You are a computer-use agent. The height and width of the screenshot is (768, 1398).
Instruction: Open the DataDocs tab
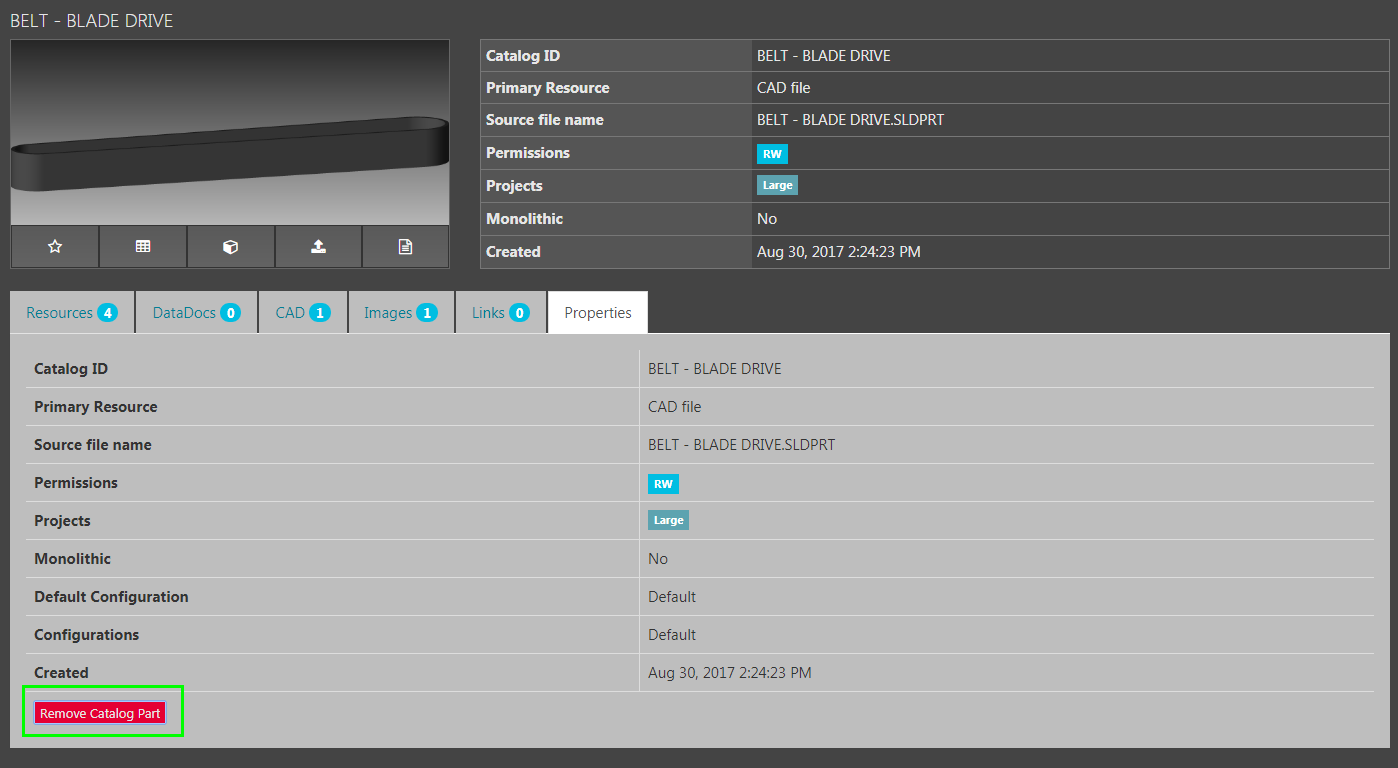[x=196, y=313]
